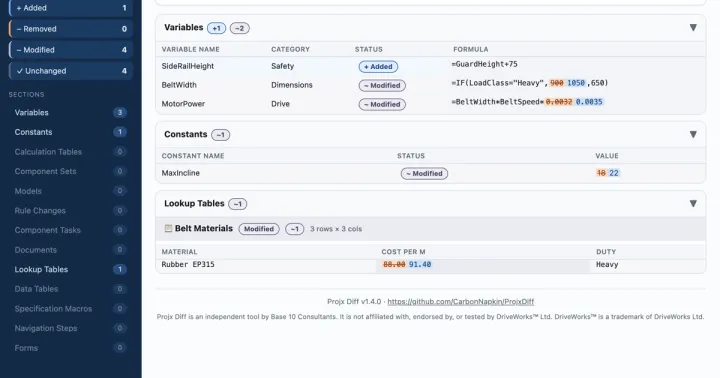
Task: Click the Belt Materials table title
Action: click(204, 228)
